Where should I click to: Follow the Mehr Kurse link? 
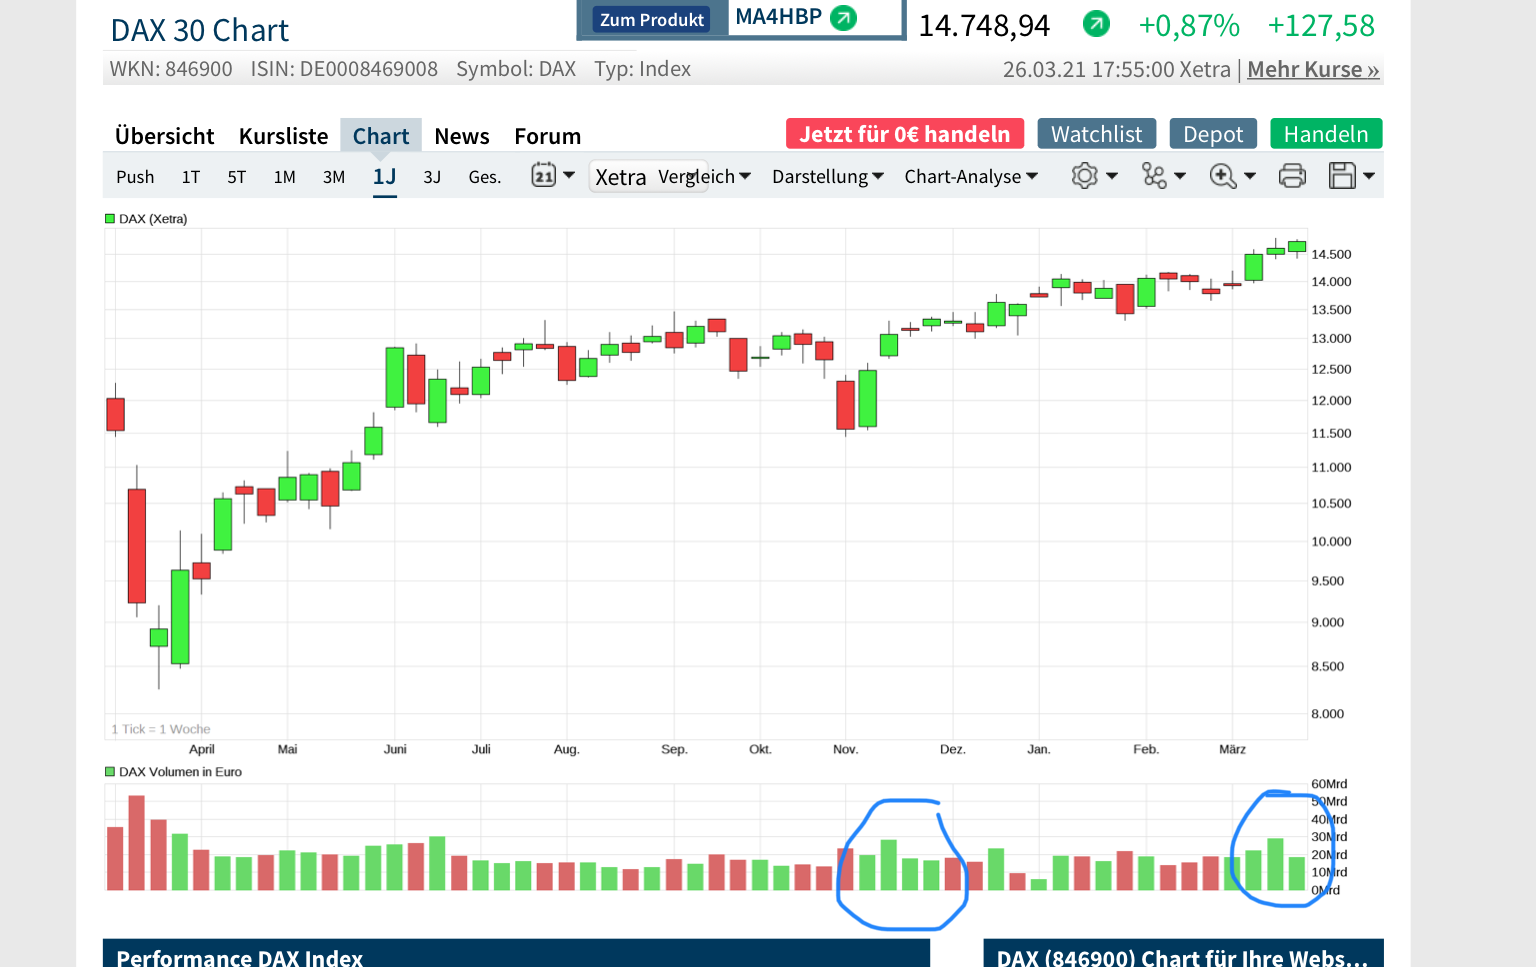coord(1313,69)
